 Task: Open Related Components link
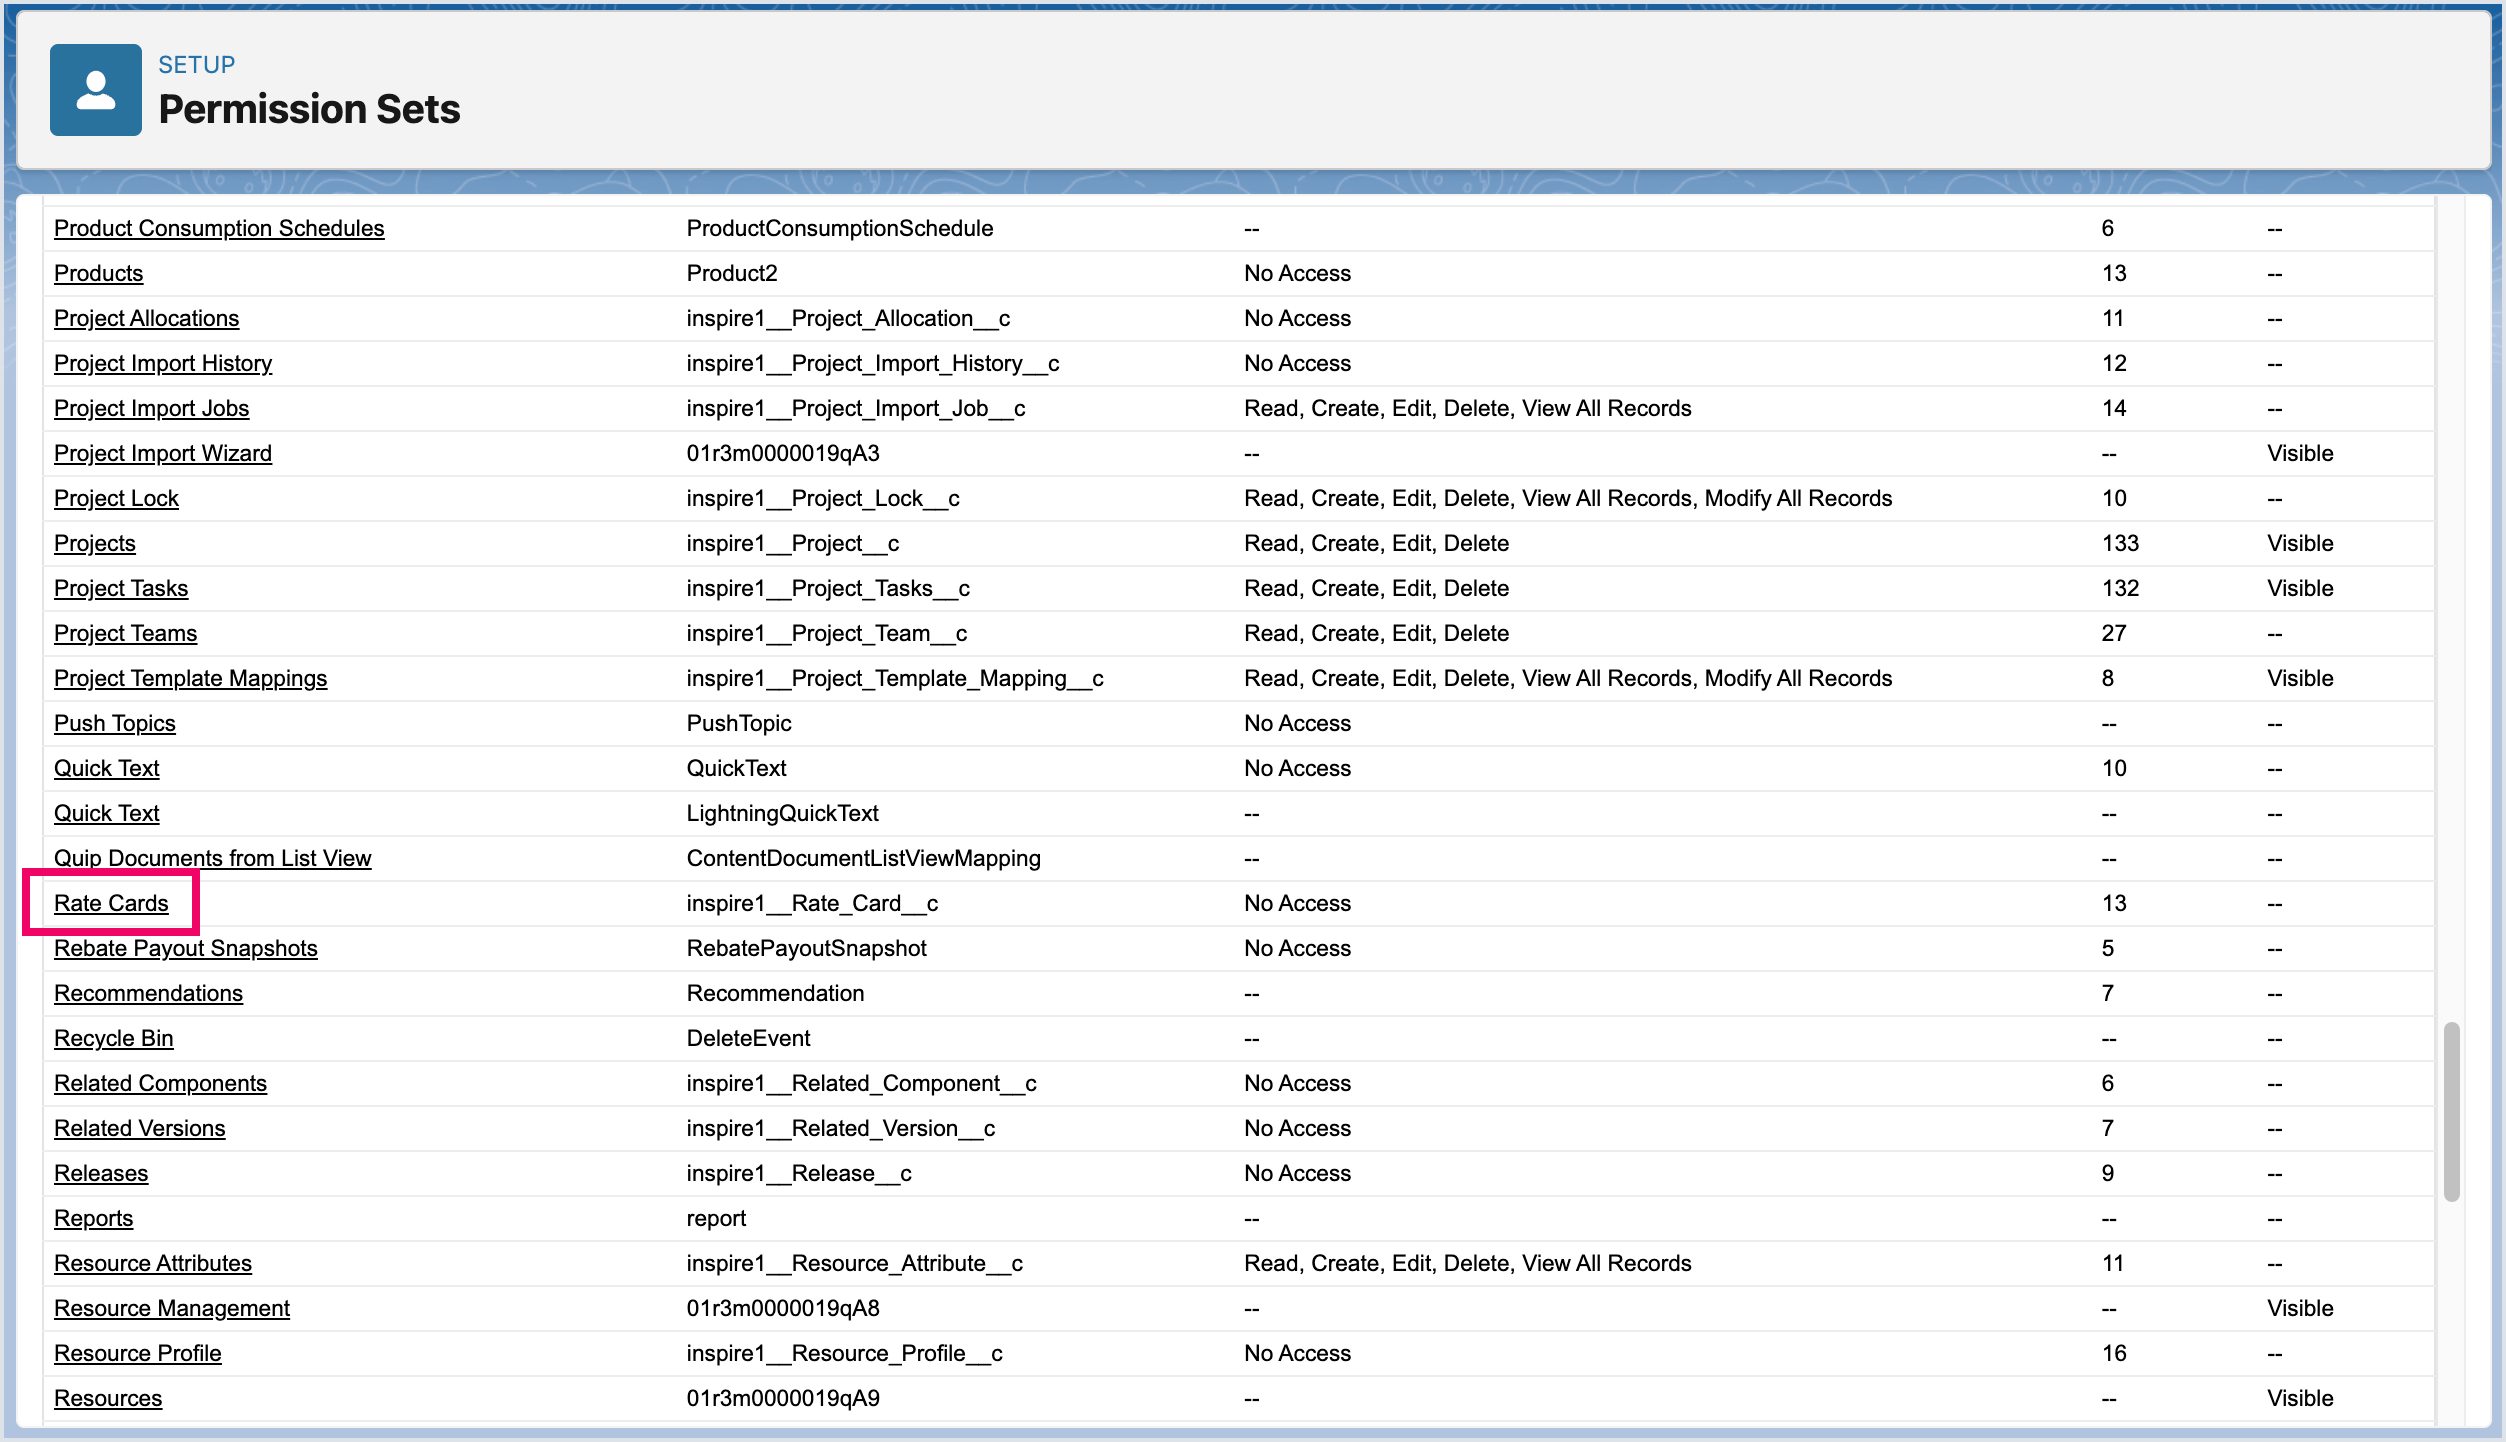click(160, 1083)
